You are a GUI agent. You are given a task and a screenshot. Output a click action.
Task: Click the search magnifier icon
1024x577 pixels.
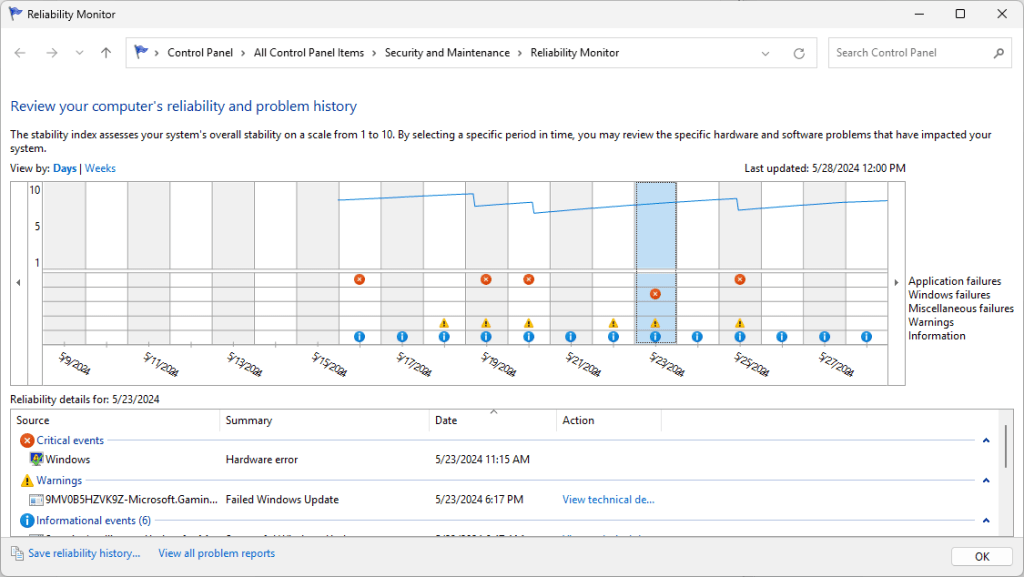pyautogui.click(x=1000, y=52)
